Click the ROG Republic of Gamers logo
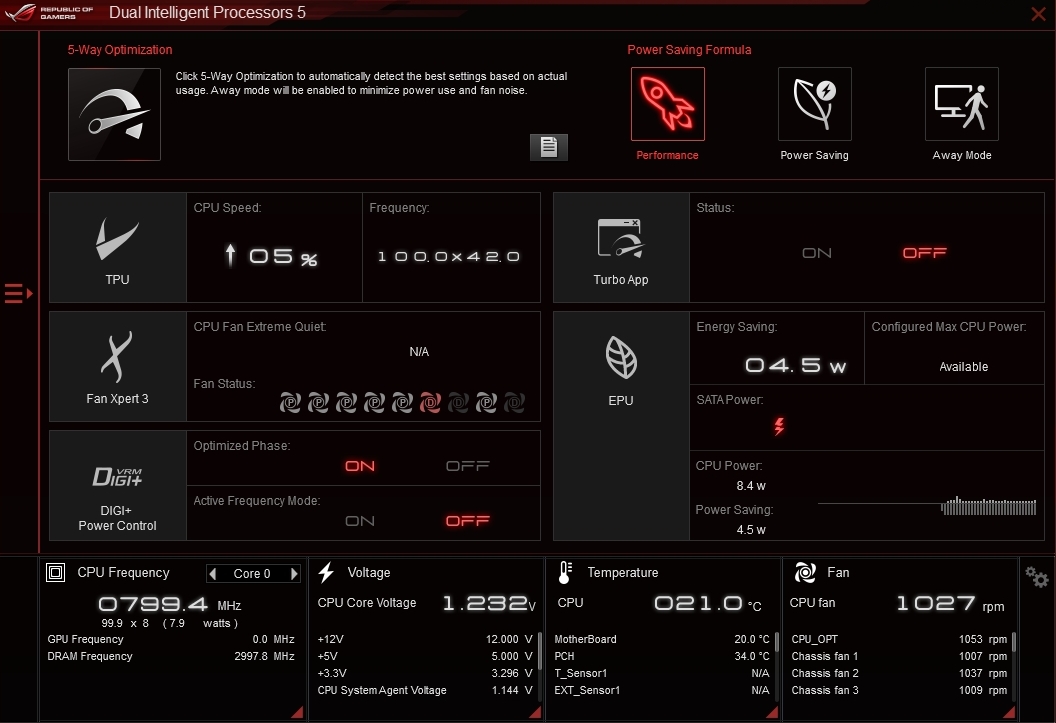Viewport: 1056px width, 723px height. (x=50, y=12)
